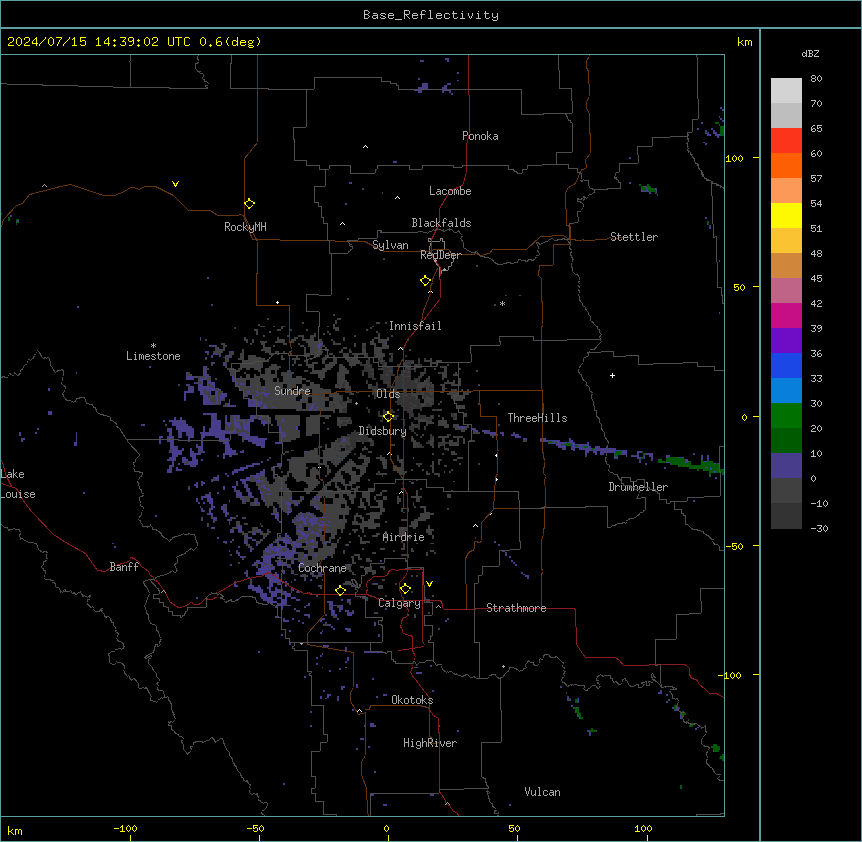Select the yellow diamond marker above Didsbury
Viewport: 862px width, 842px height.
[389, 416]
